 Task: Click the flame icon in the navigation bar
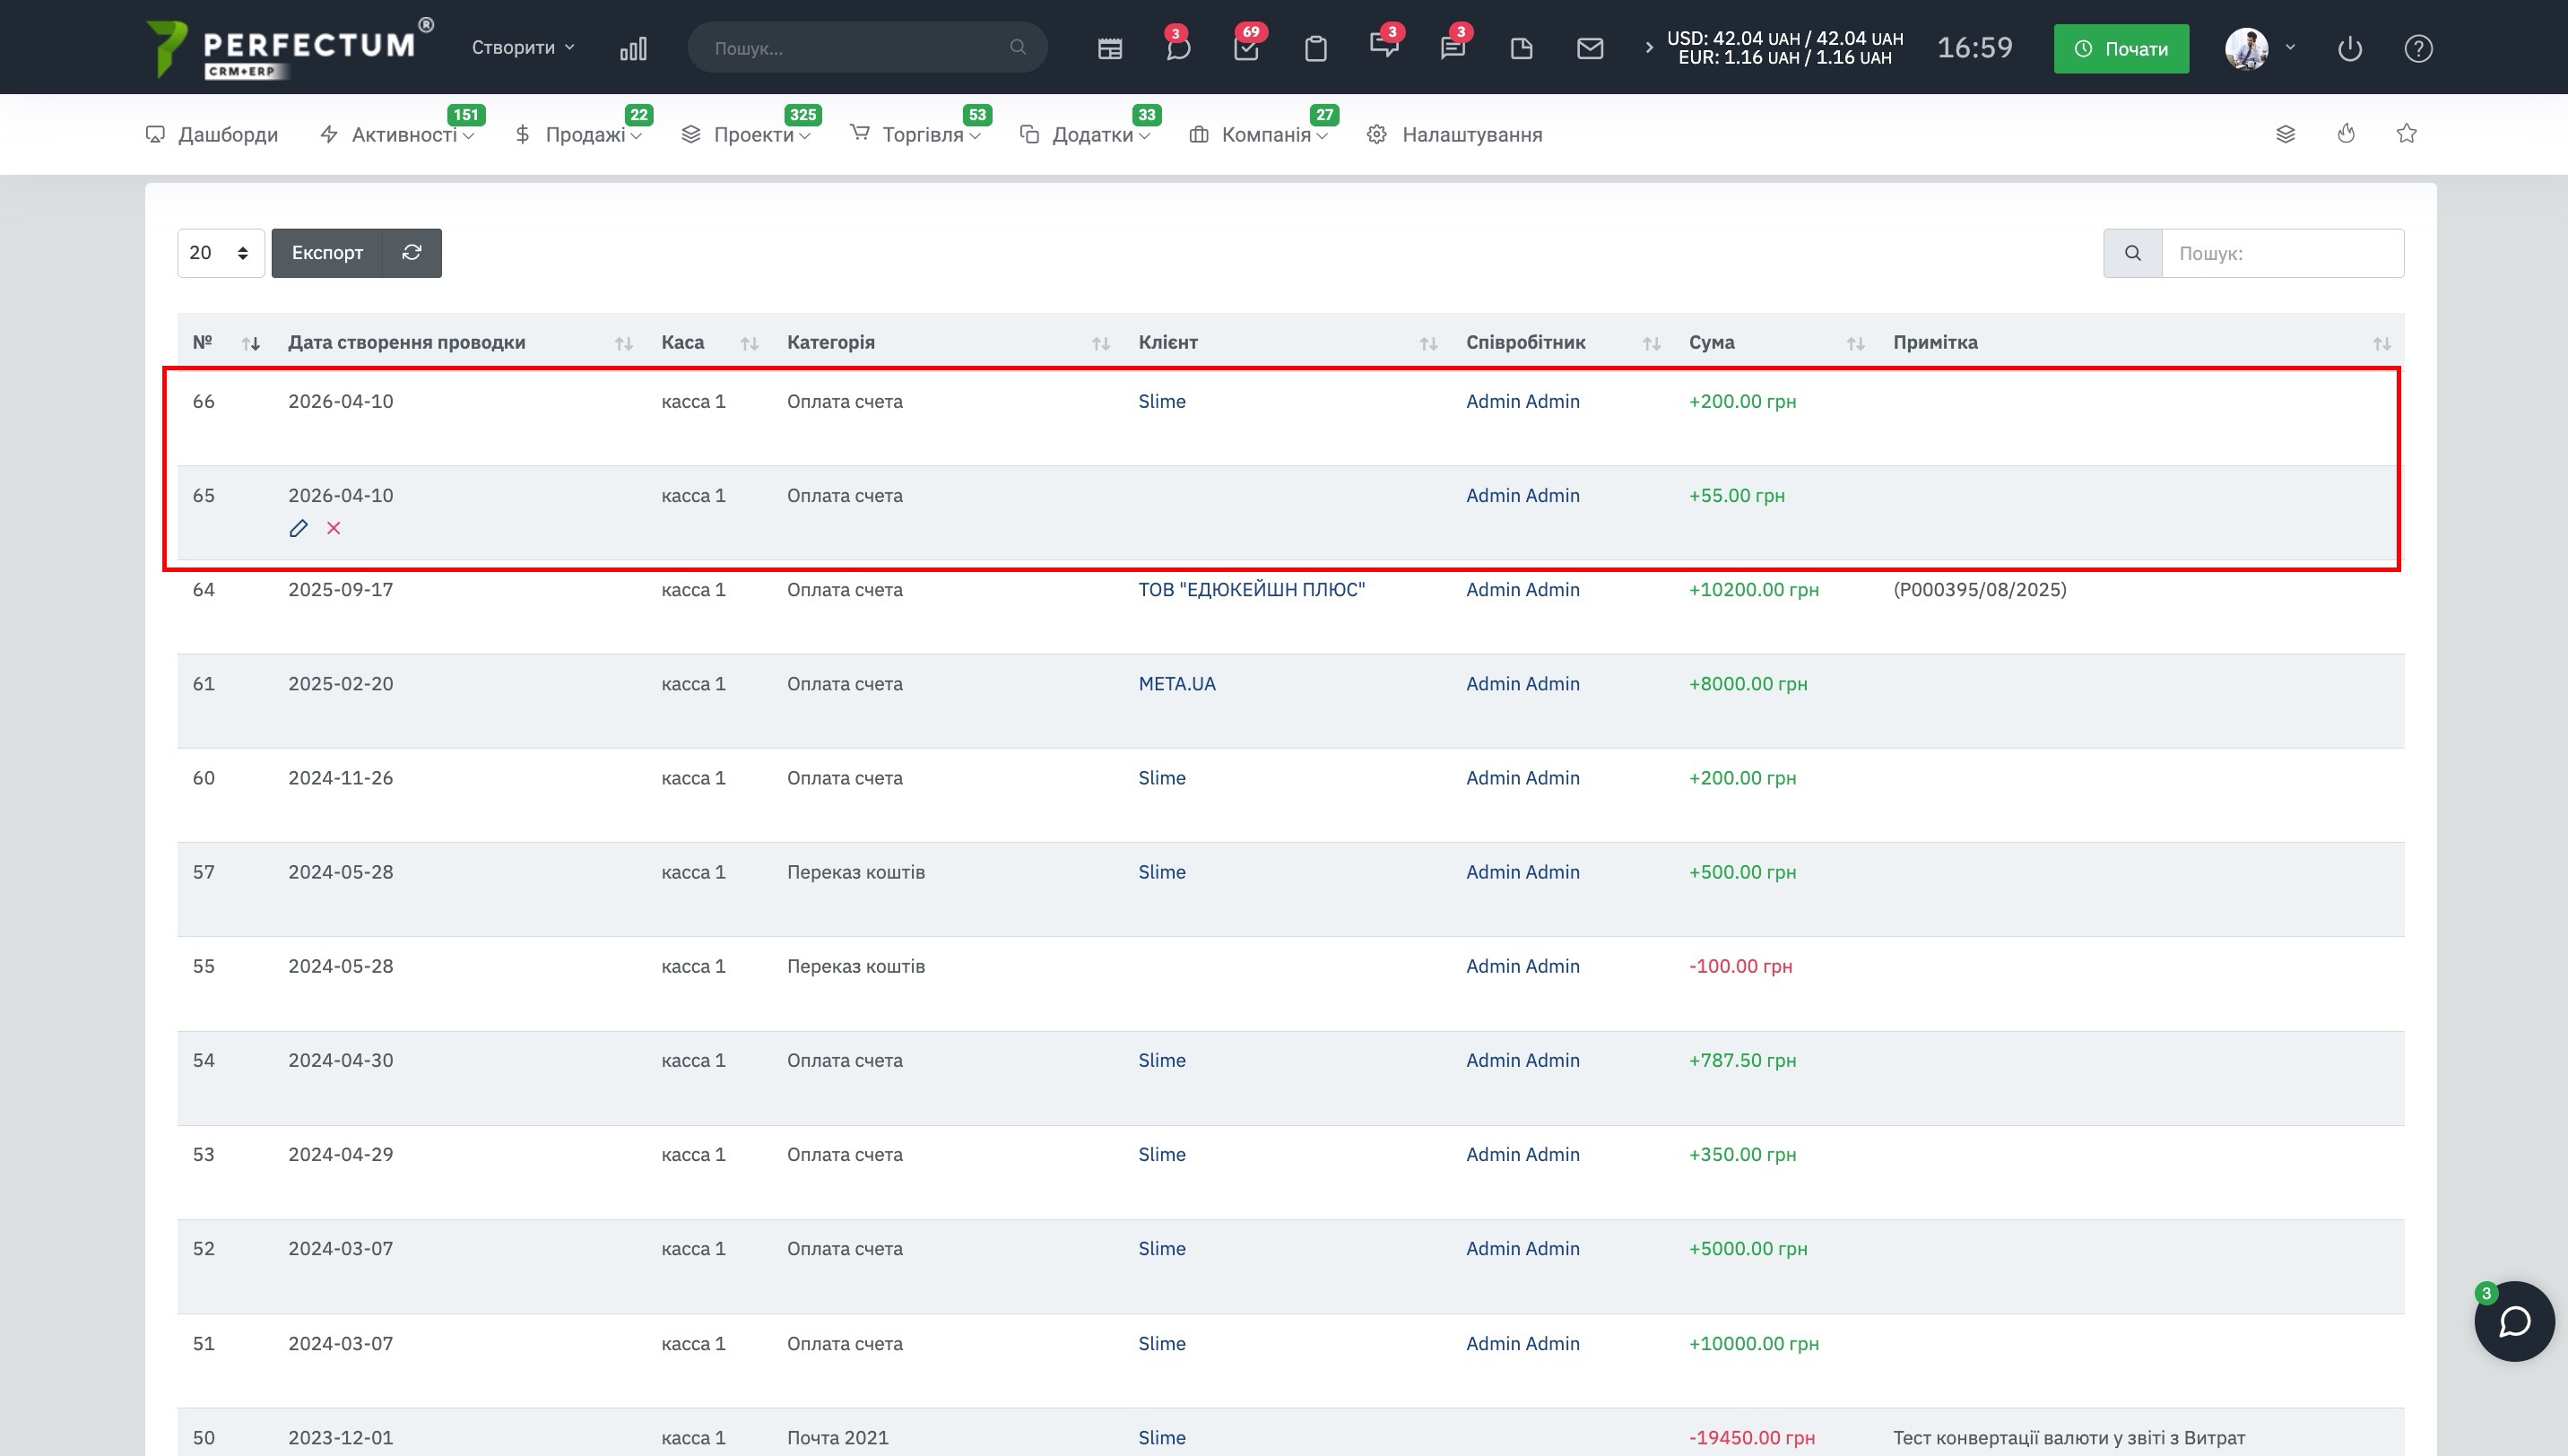tap(2346, 134)
